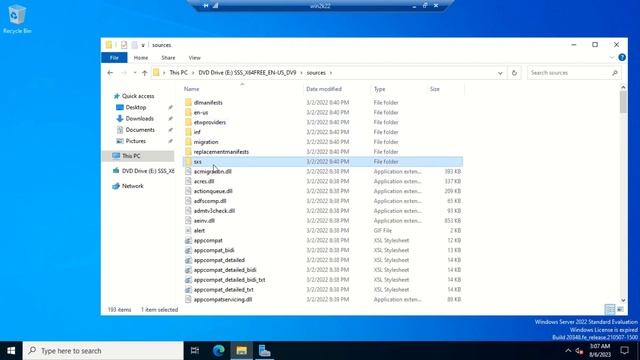This screenshot has height=360, width=640.
Task: Open the address bar history dropdown
Action: click(500, 73)
